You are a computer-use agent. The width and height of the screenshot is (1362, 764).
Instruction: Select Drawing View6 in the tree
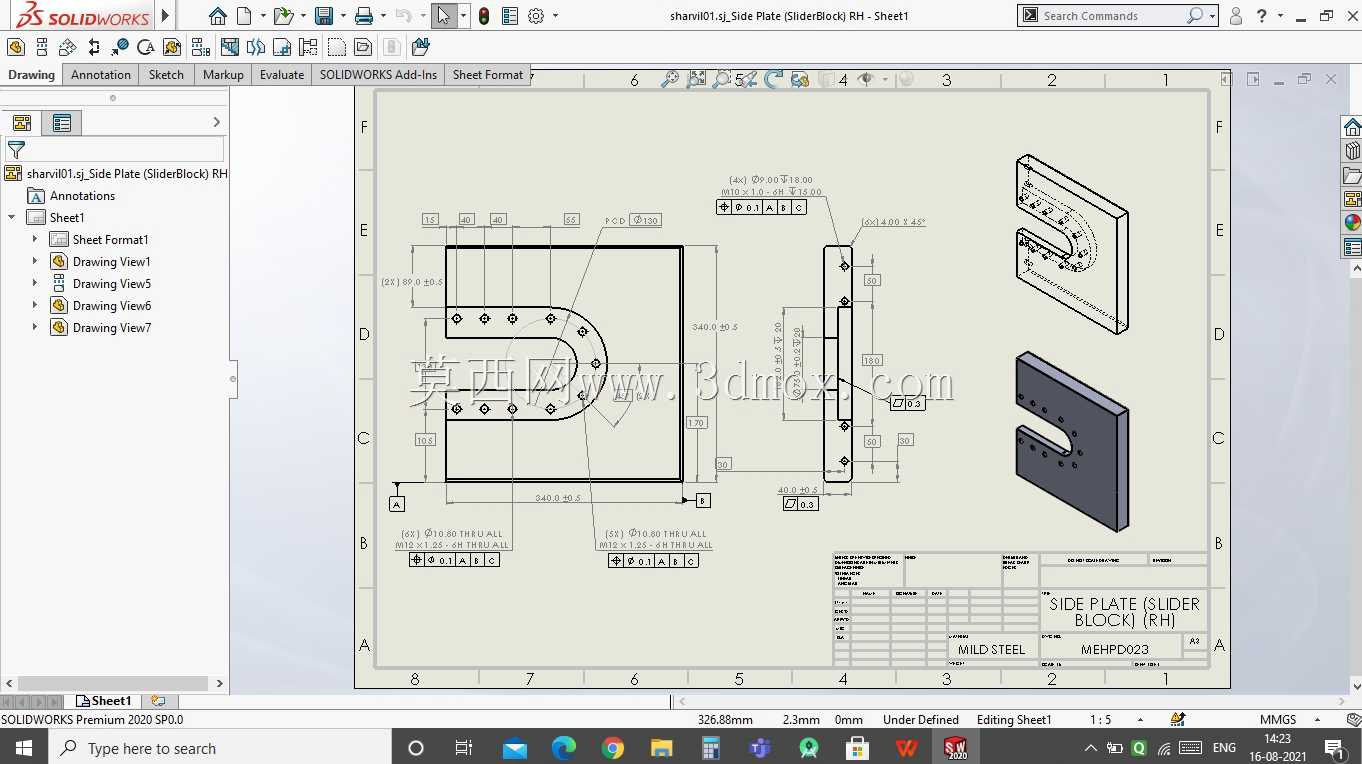112,306
